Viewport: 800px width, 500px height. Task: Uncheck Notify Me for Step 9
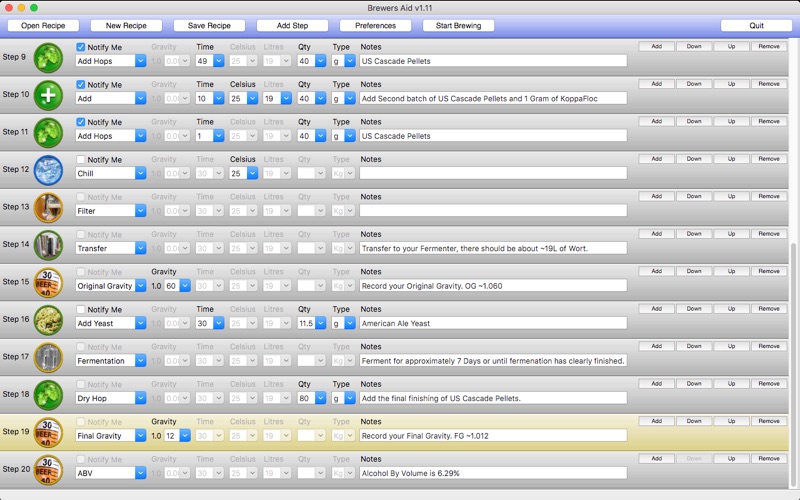tap(81, 47)
